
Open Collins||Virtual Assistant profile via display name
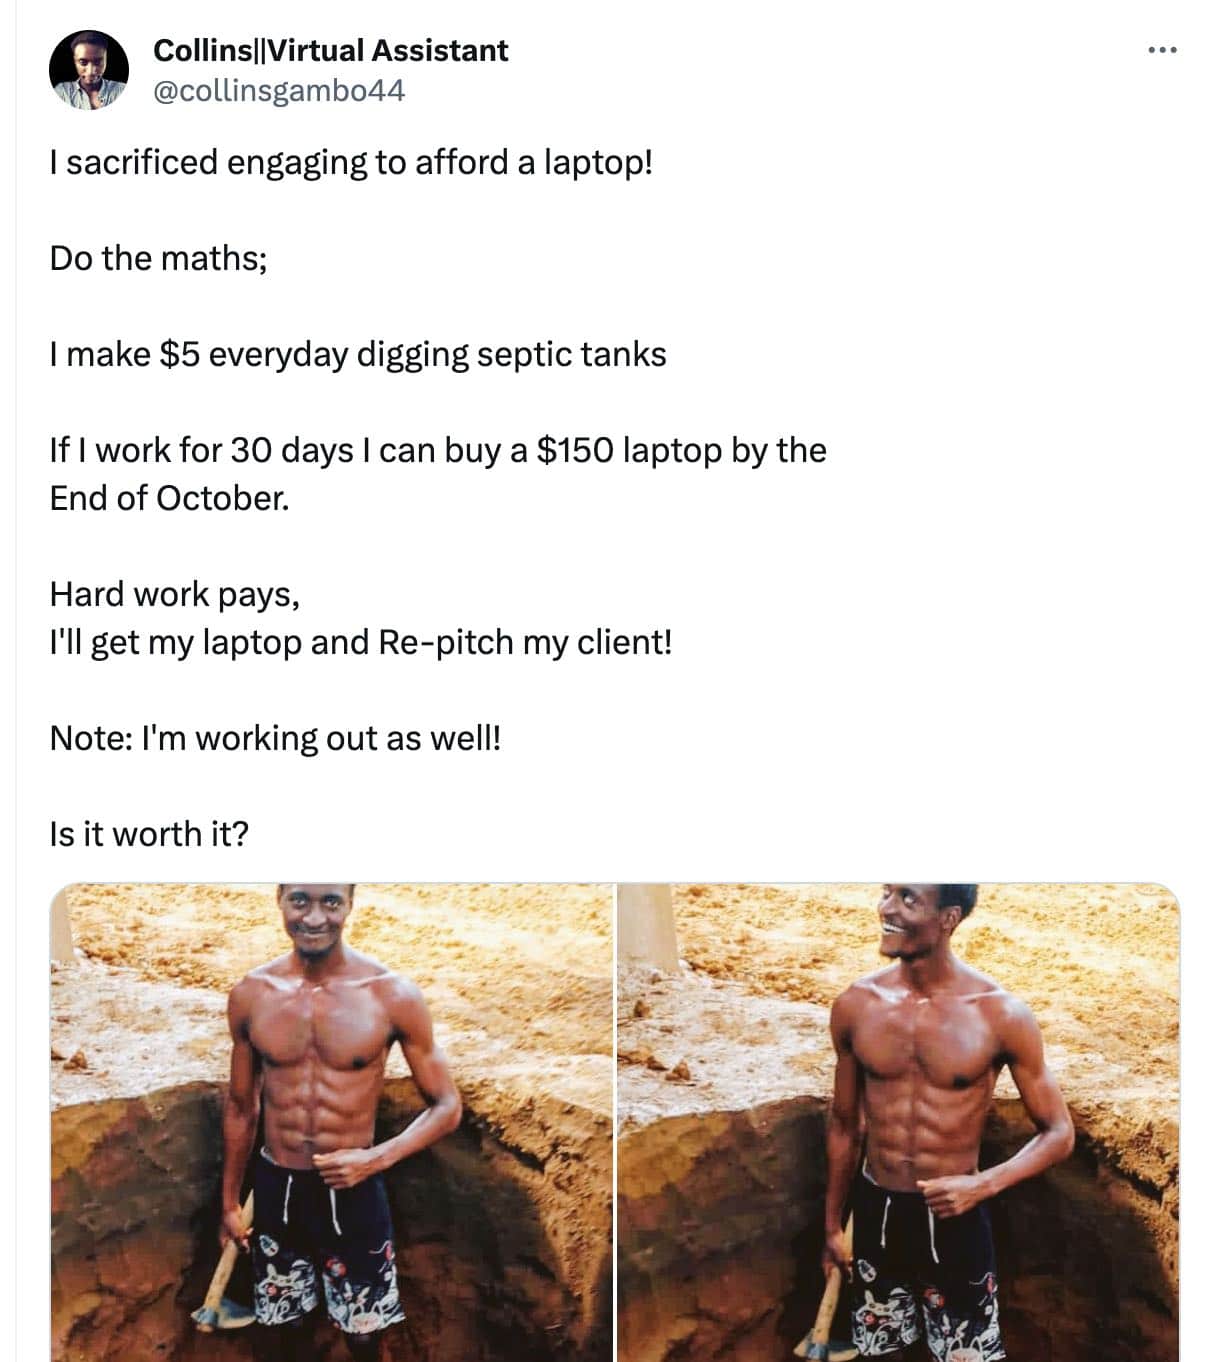point(330,50)
